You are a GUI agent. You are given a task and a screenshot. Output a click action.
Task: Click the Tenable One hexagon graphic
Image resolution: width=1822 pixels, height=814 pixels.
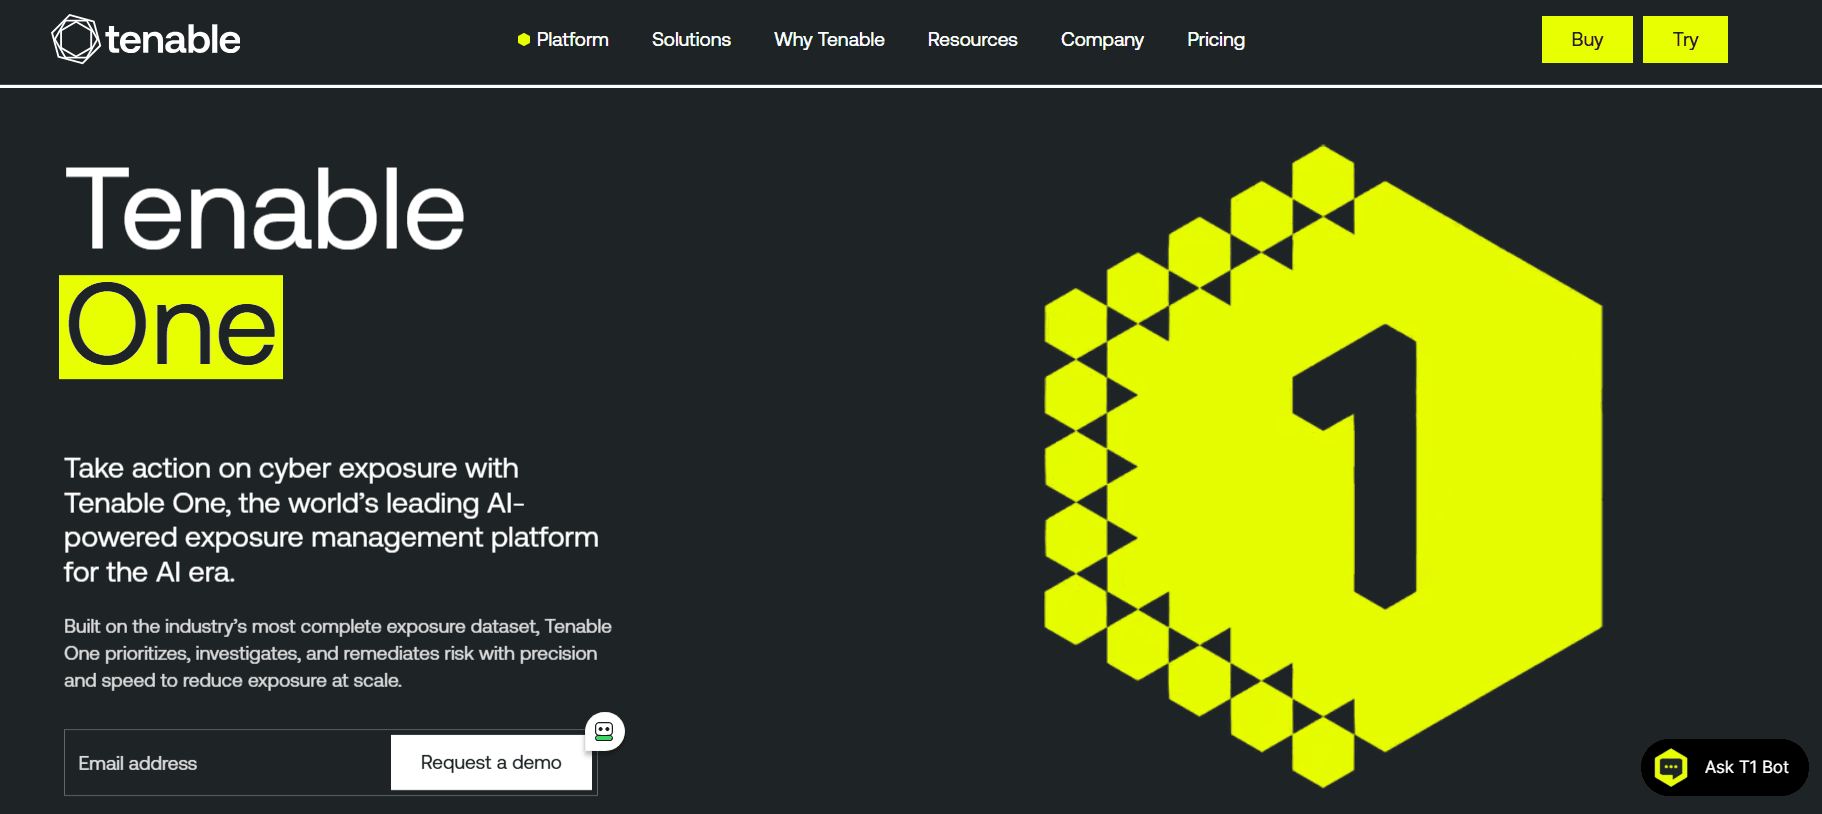[x=1323, y=466]
